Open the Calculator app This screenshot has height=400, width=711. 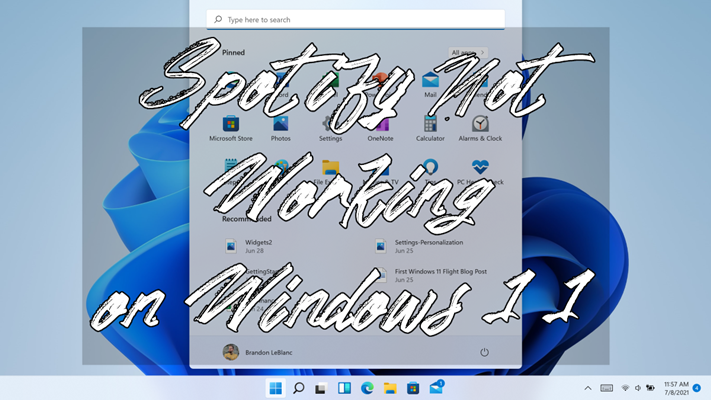tap(430, 128)
